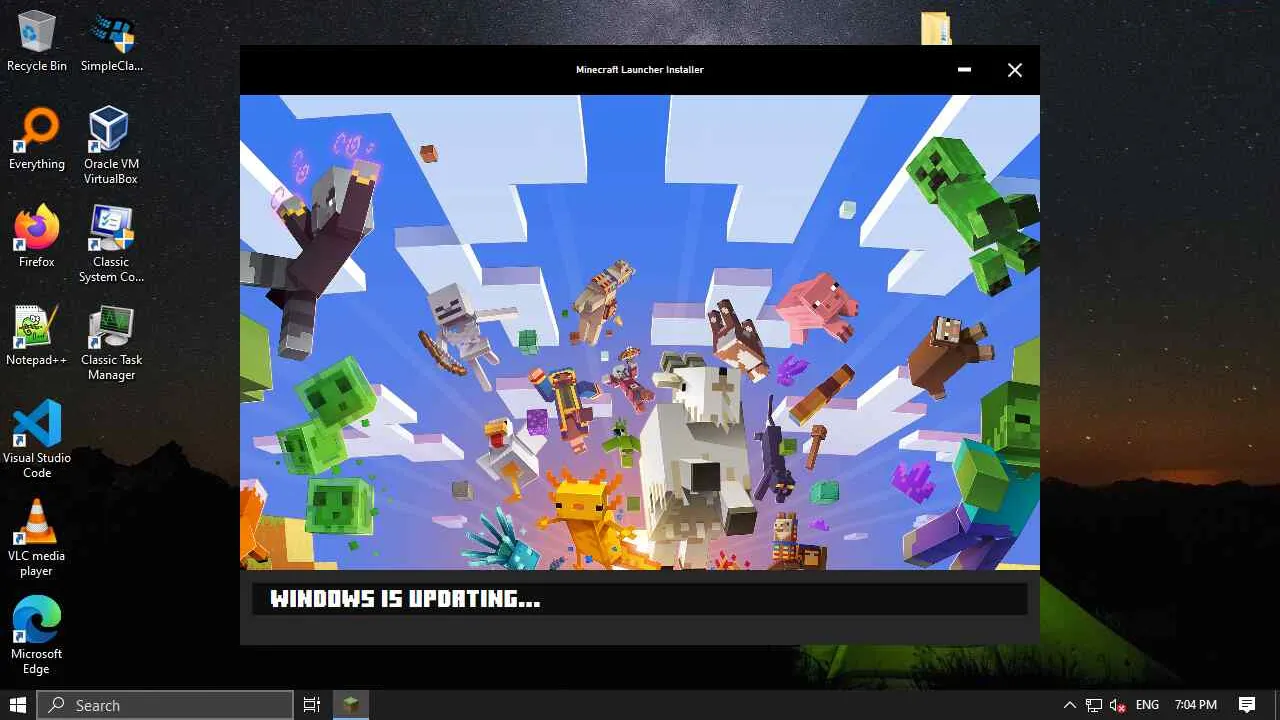Open the network status tray icon
1280x720 pixels.
[1094, 705]
